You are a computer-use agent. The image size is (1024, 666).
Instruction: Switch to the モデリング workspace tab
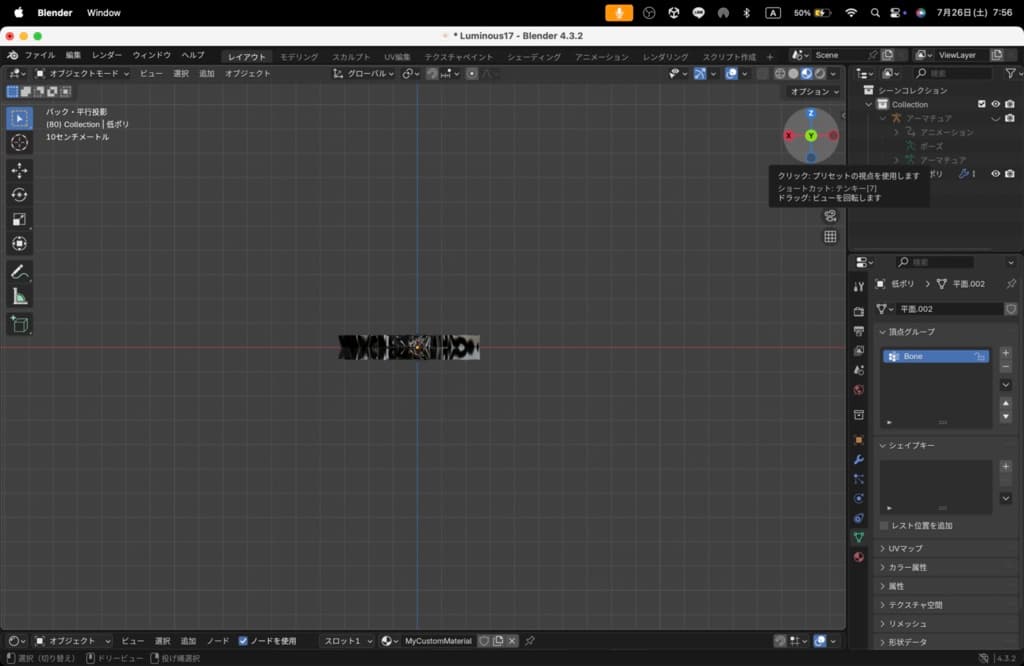[299, 57]
